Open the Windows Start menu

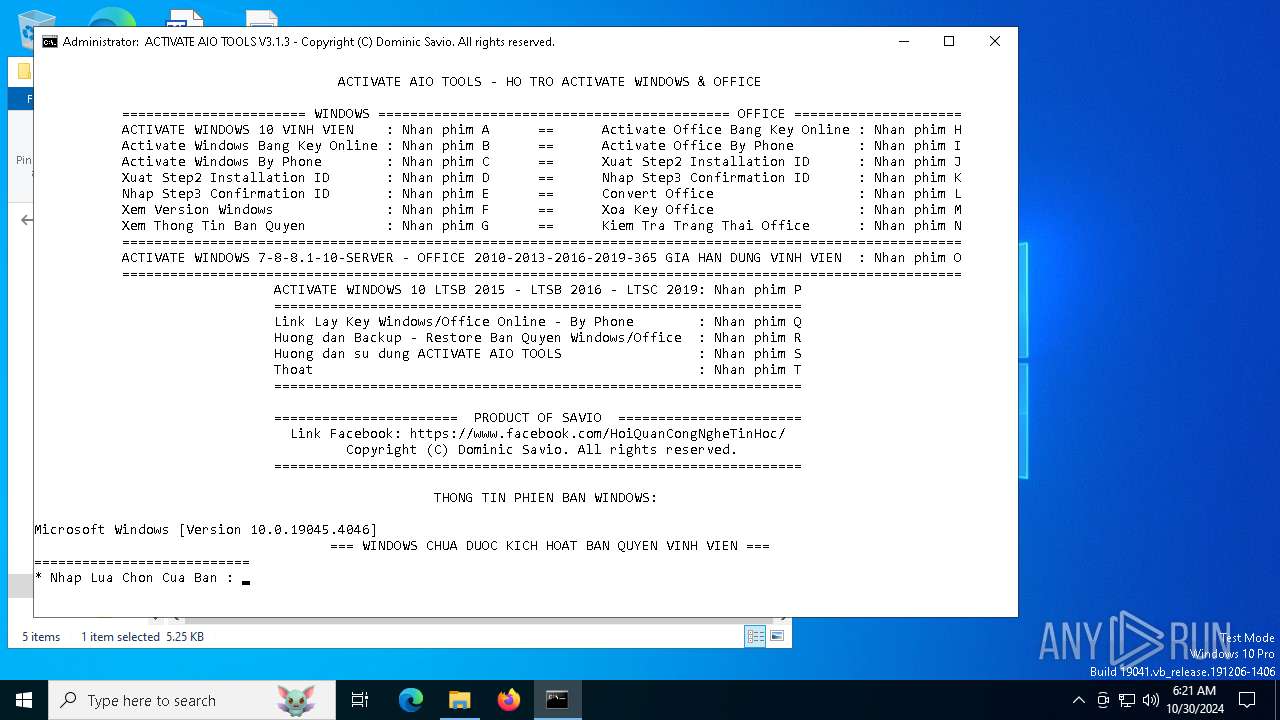point(23,700)
